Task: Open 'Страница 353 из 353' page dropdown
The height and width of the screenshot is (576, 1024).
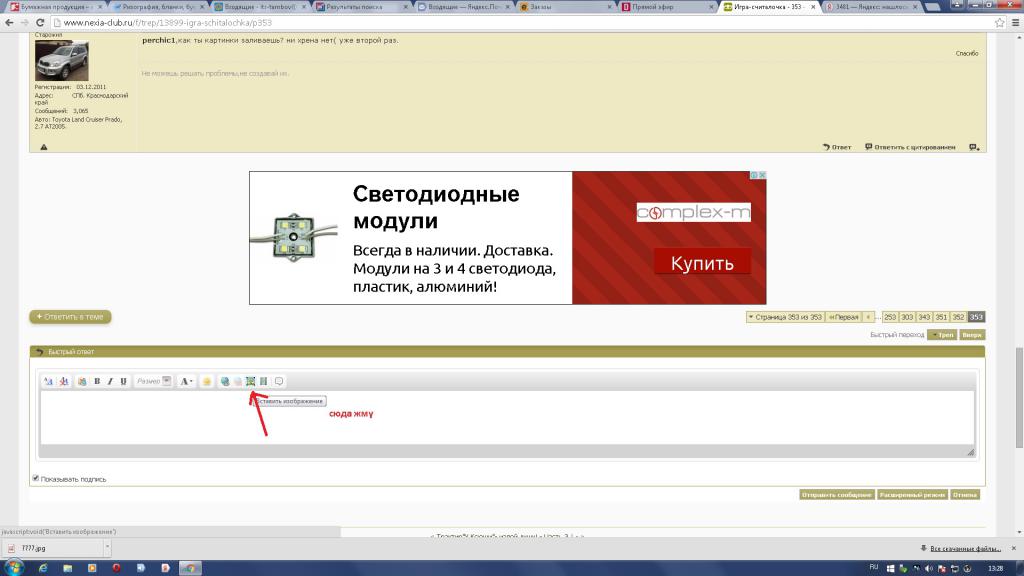Action: click(785, 317)
